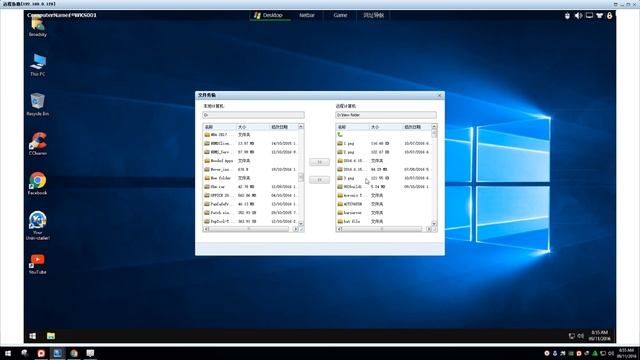Go up one level in remote file list
The image size is (640, 360).
[340, 135]
